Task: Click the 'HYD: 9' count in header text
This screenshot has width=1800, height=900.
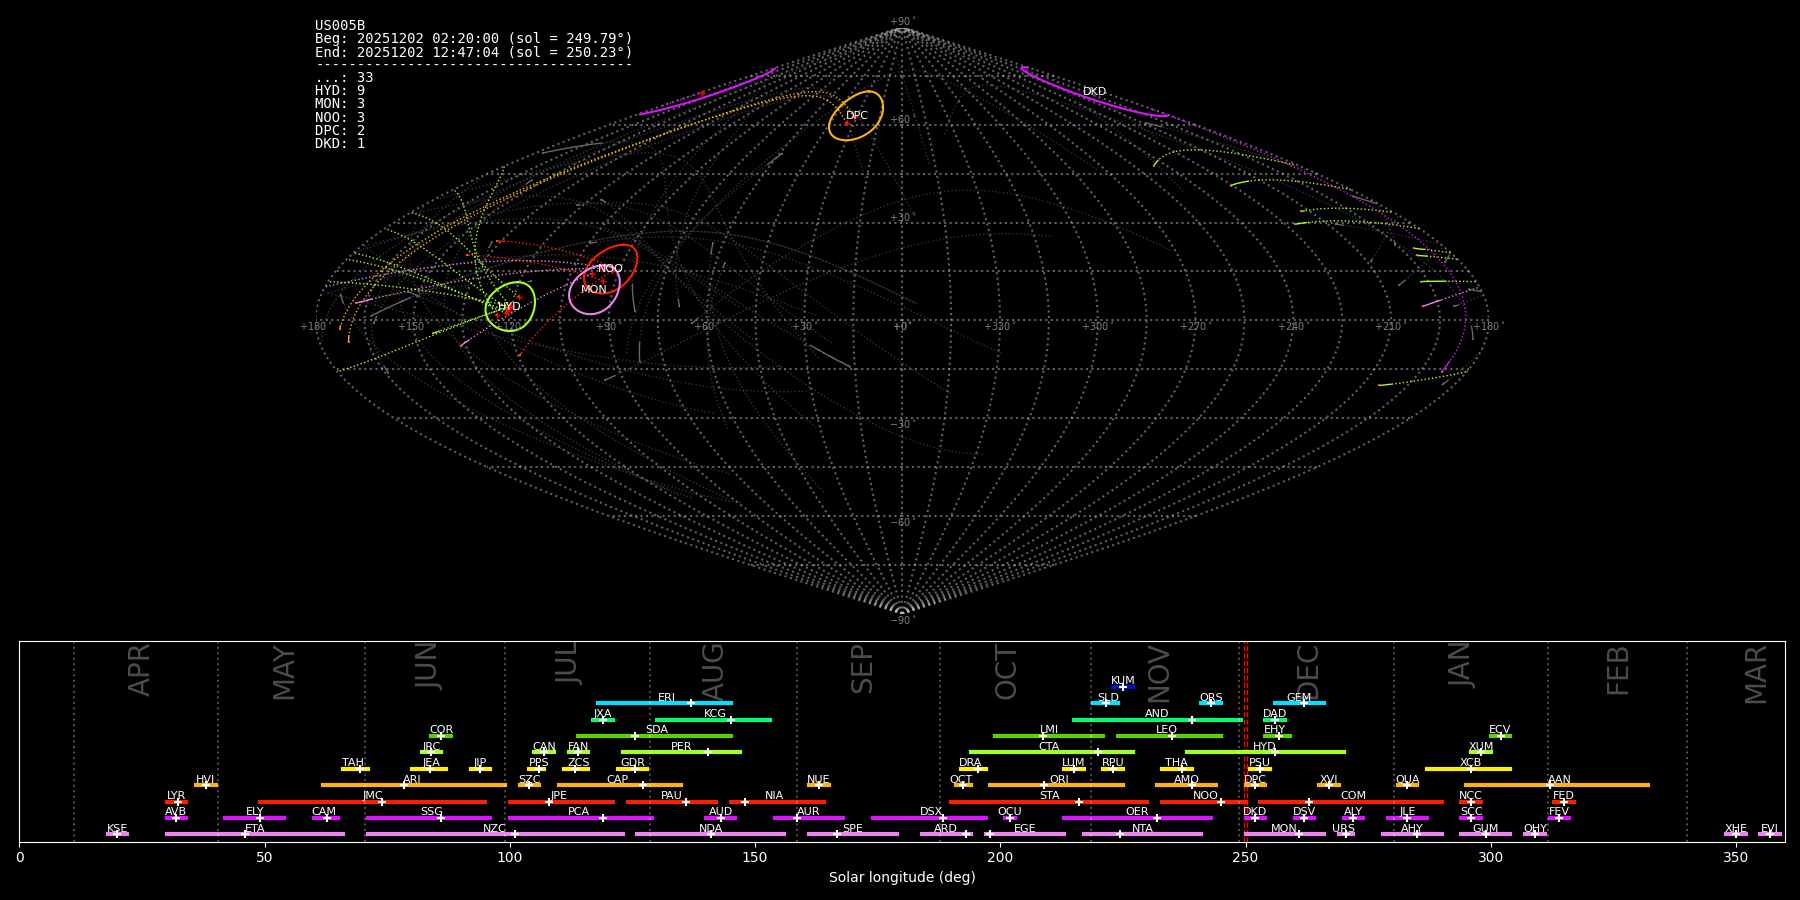Action: 340,91
